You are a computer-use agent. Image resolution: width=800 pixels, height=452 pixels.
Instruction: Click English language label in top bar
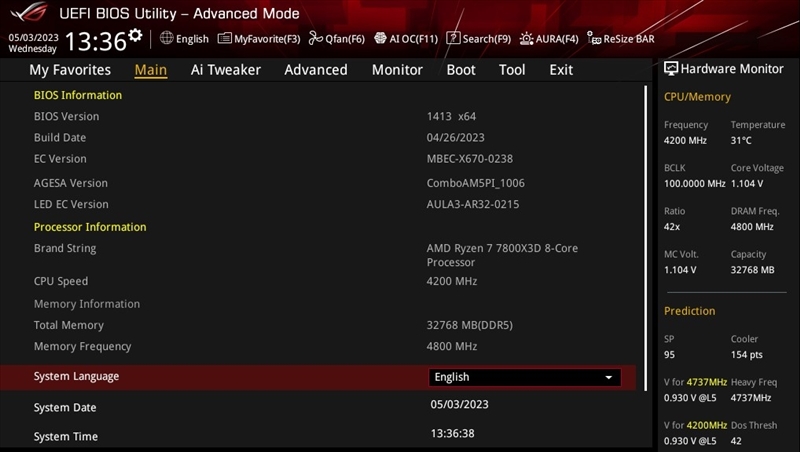point(192,39)
